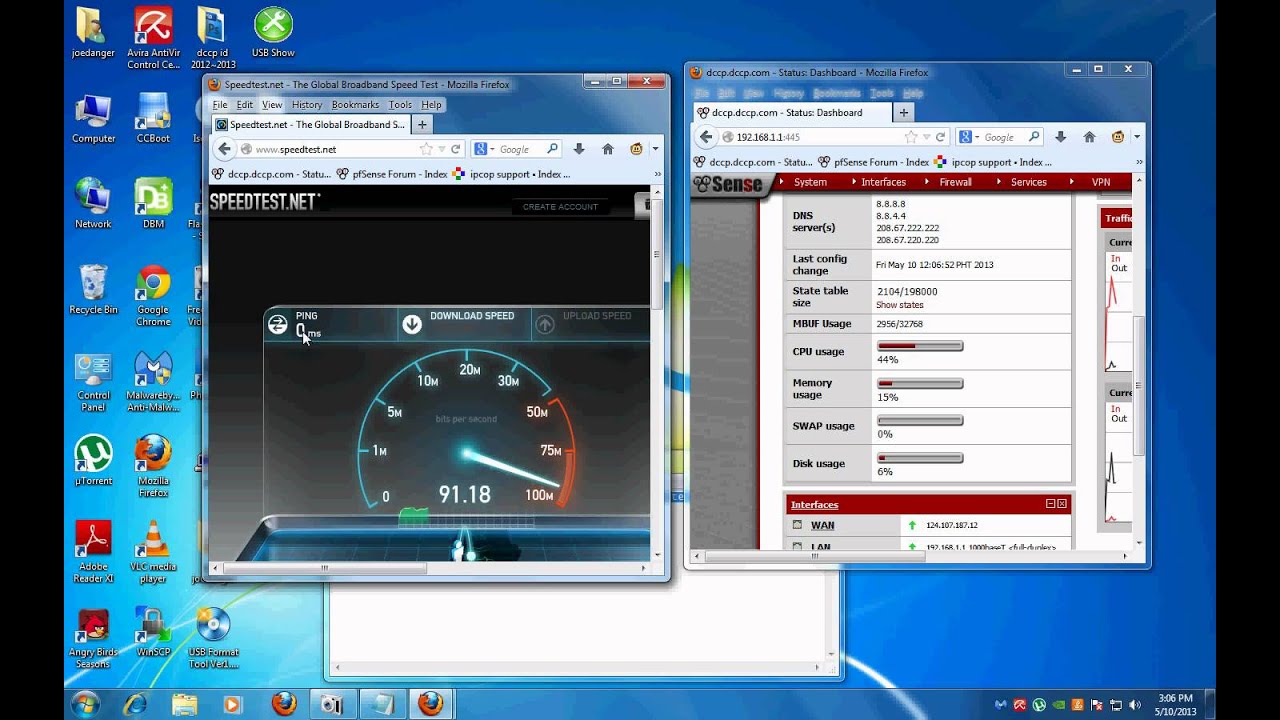Screen dimensions: 1280x720
Task: Open Malwarebytes Anti-Malware desktop icon
Action: (153, 382)
